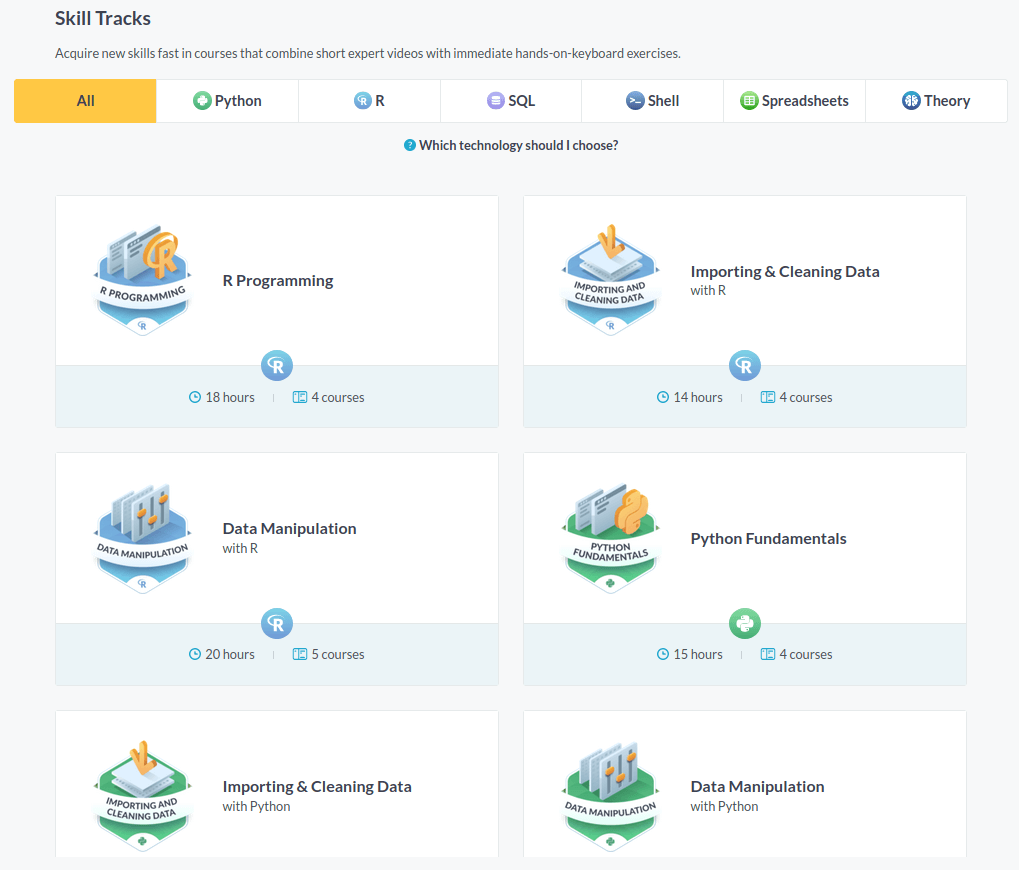The width and height of the screenshot is (1019, 870).
Task: Click courses icon beside 5 courses
Action: tap(300, 654)
